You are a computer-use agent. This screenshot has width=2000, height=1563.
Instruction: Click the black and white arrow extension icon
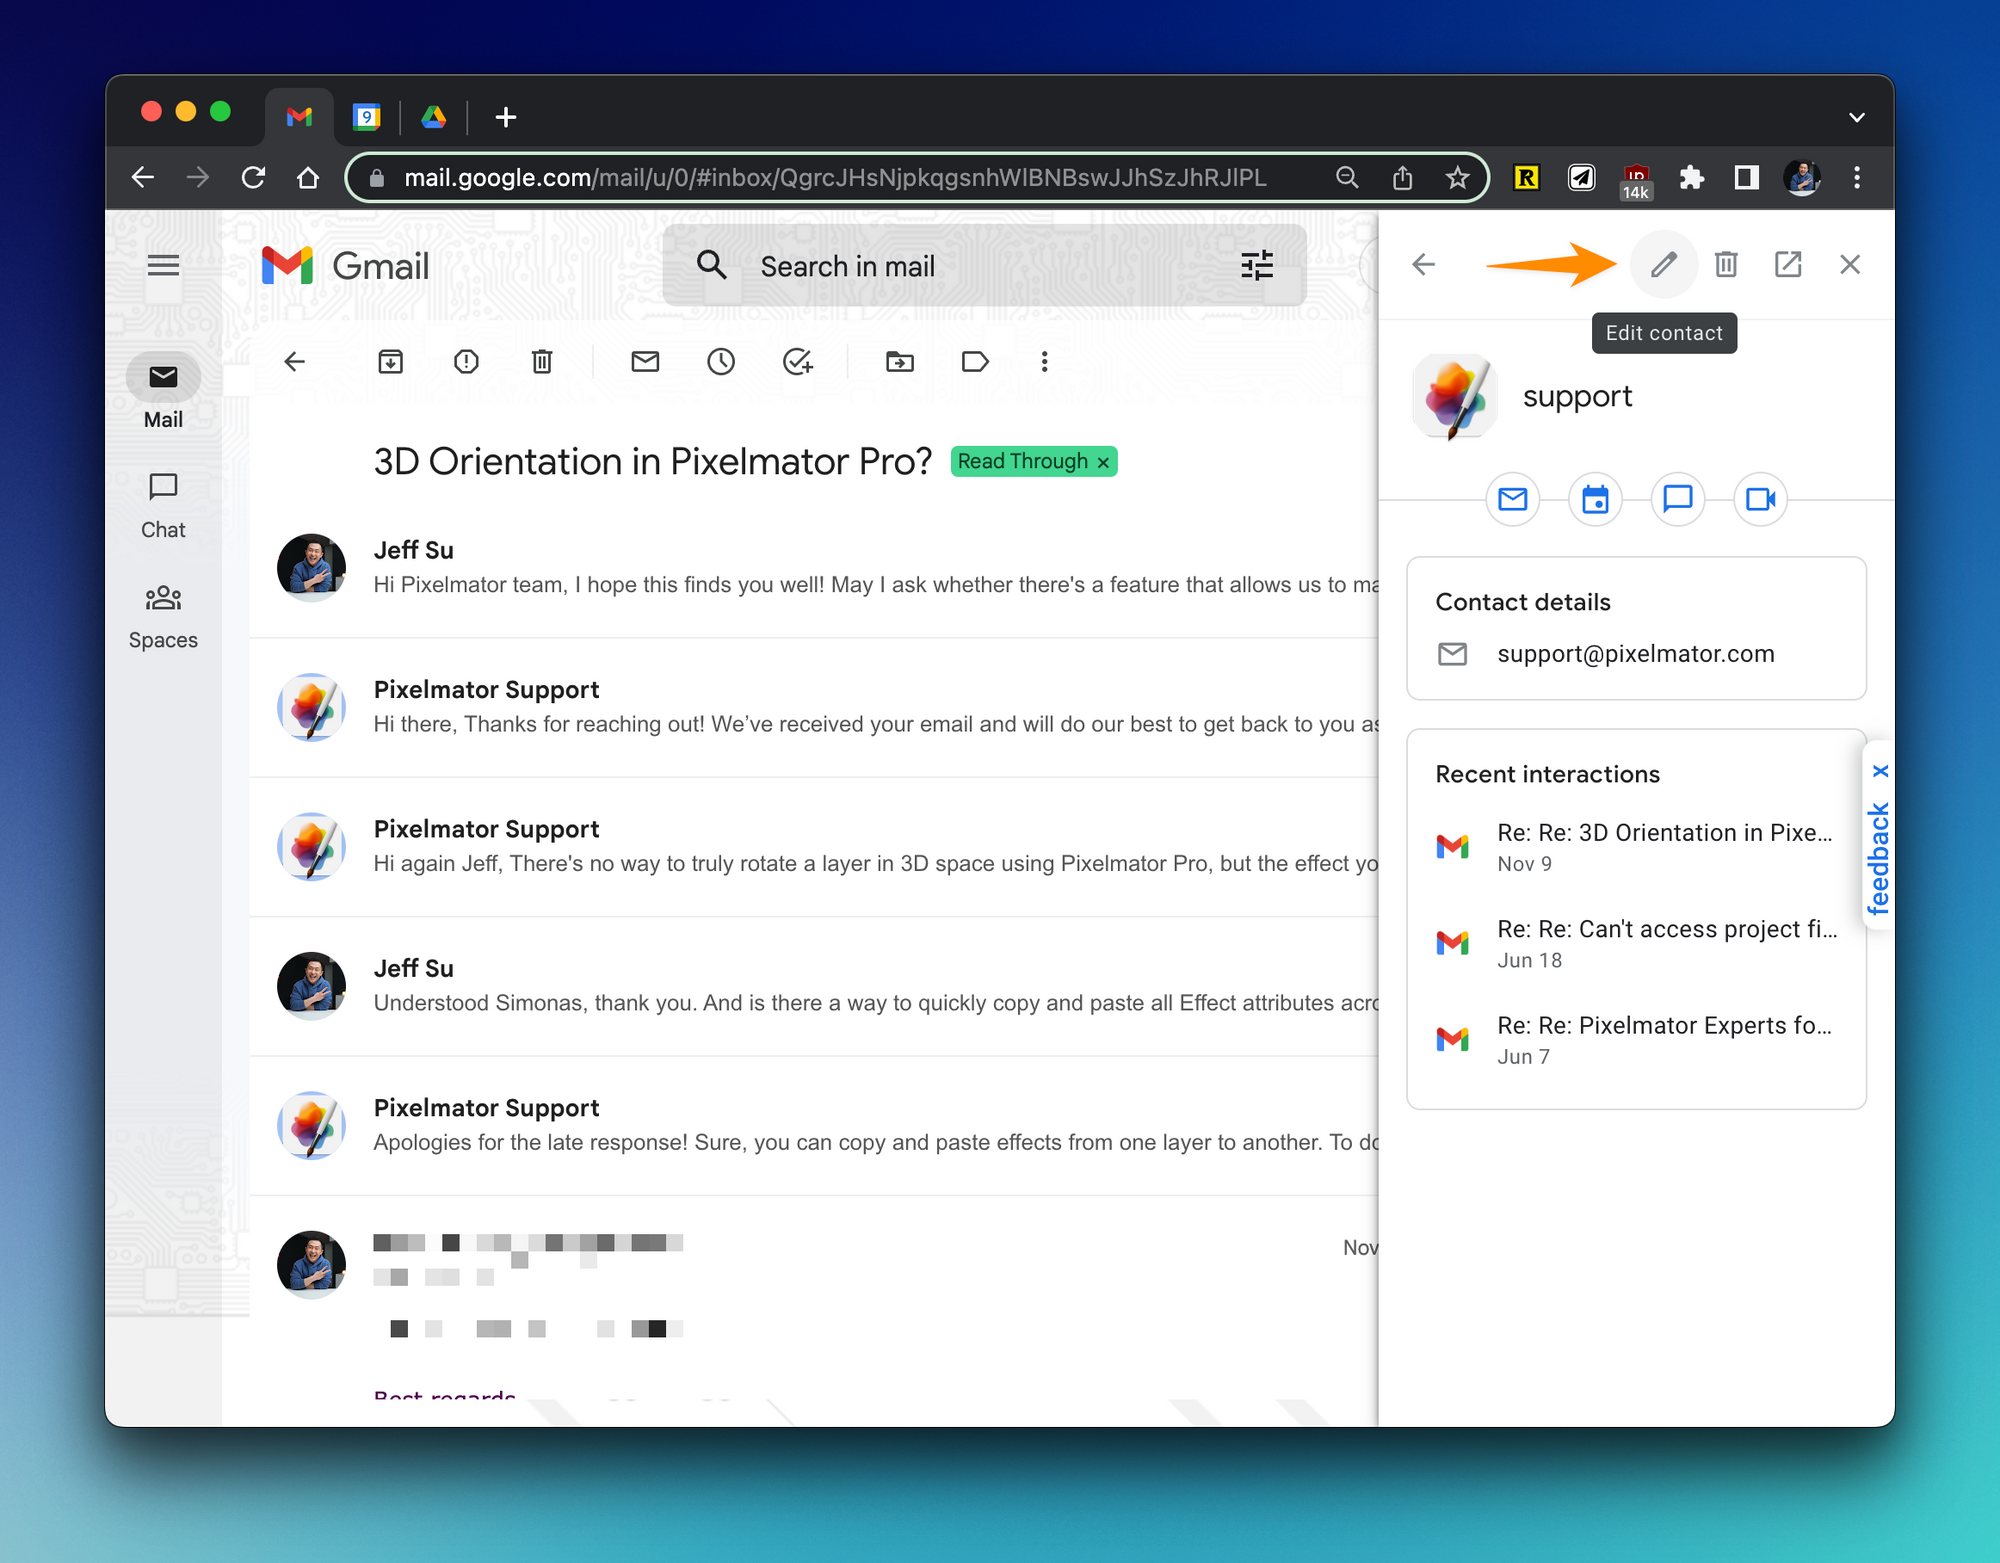pos(1581,178)
